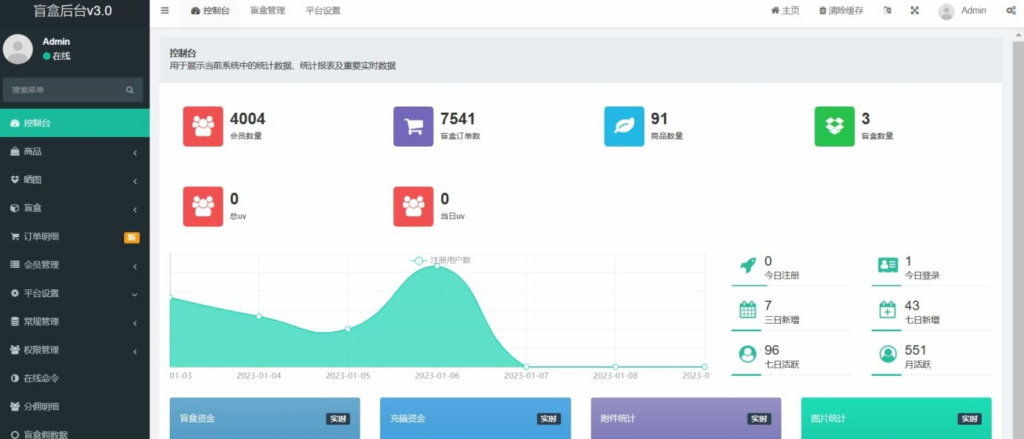Click the calendar-plus icon for 七日新增
The width and height of the screenshot is (1024, 439).
tap(888, 310)
